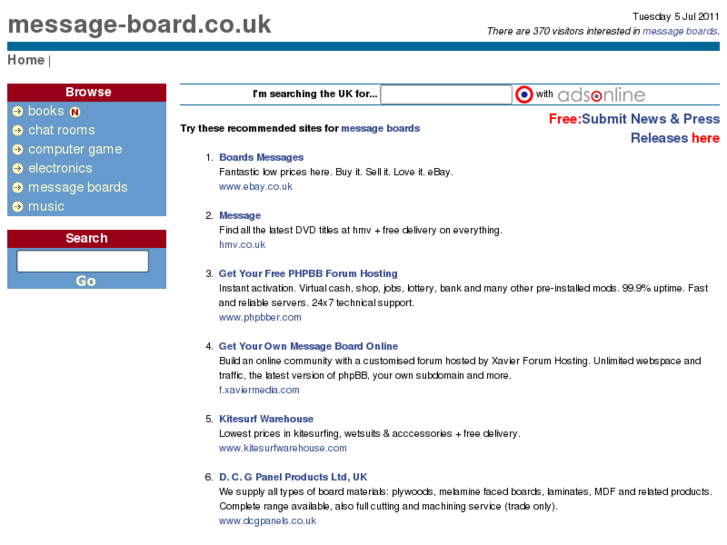Open the computer game category
This screenshot has height=545, width=727.
point(75,149)
